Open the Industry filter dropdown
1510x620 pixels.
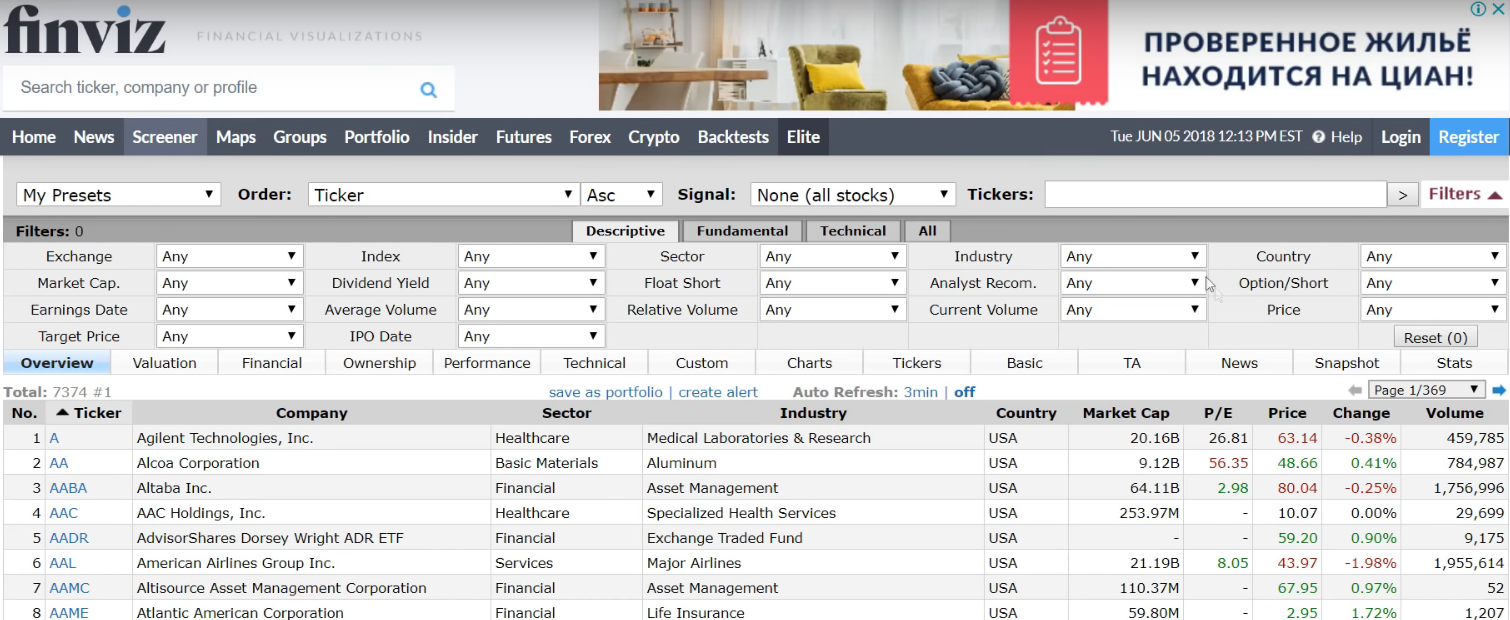point(1133,257)
